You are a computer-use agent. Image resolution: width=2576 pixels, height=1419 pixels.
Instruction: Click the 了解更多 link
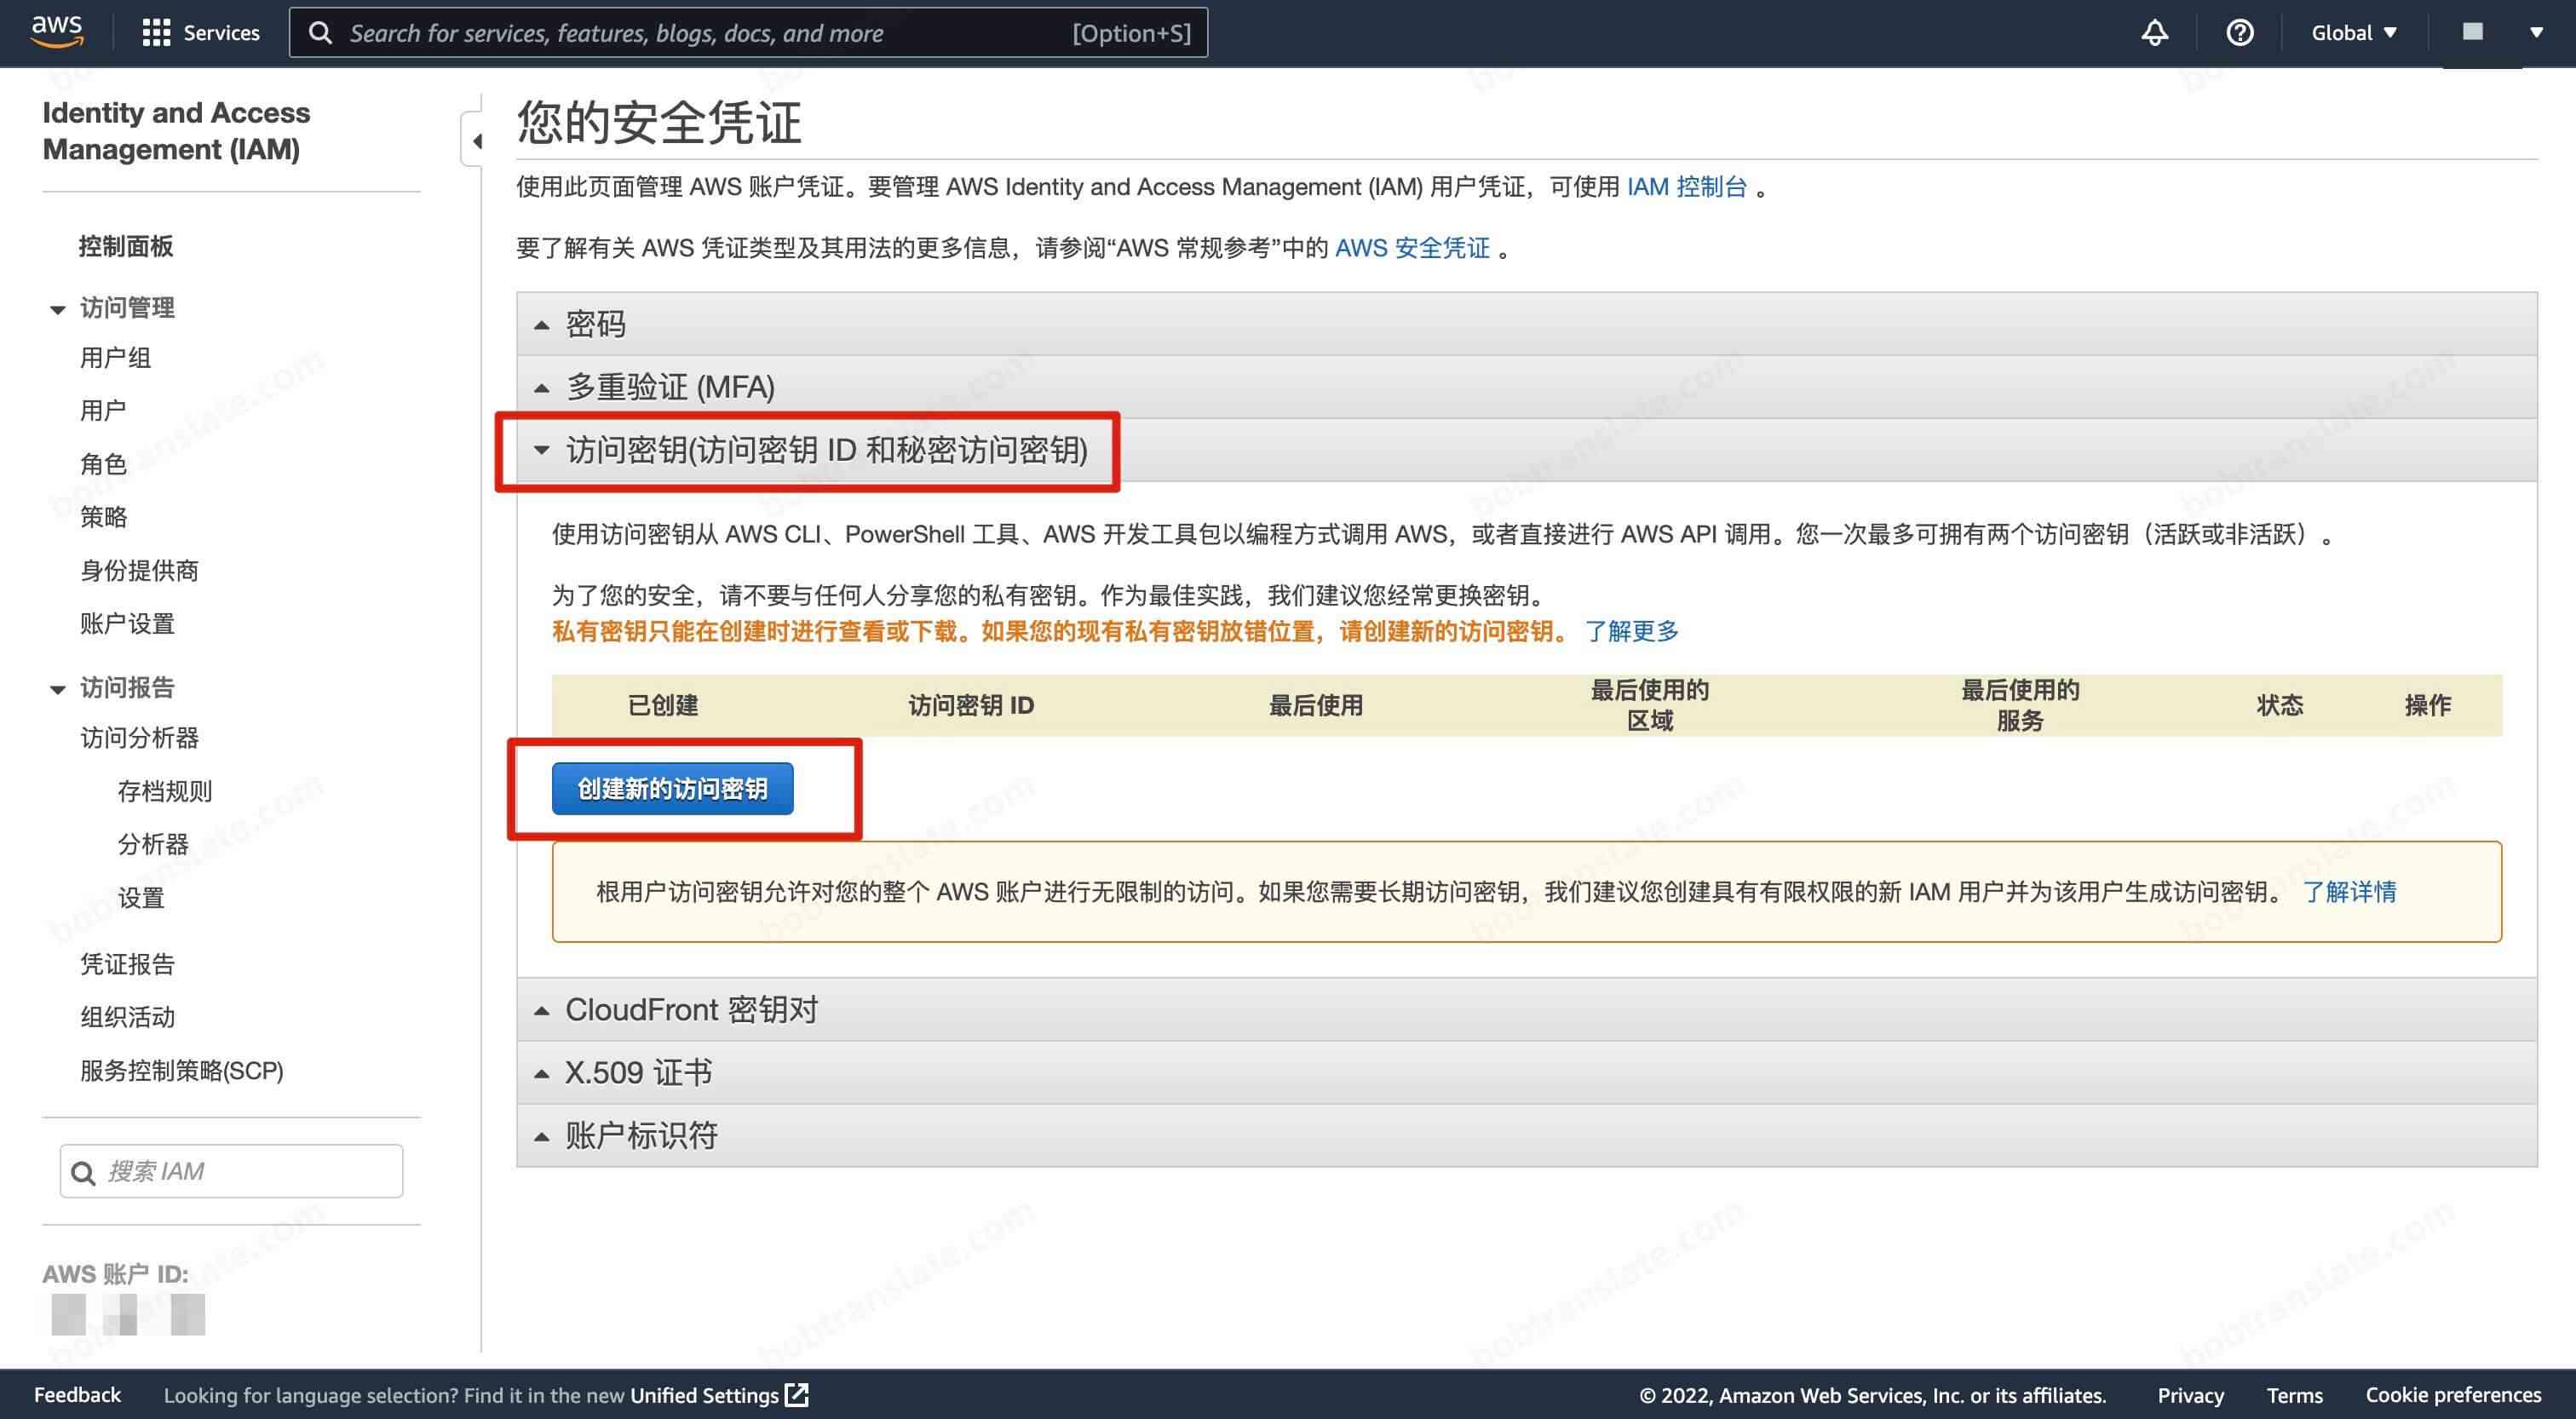(1632, 631)
